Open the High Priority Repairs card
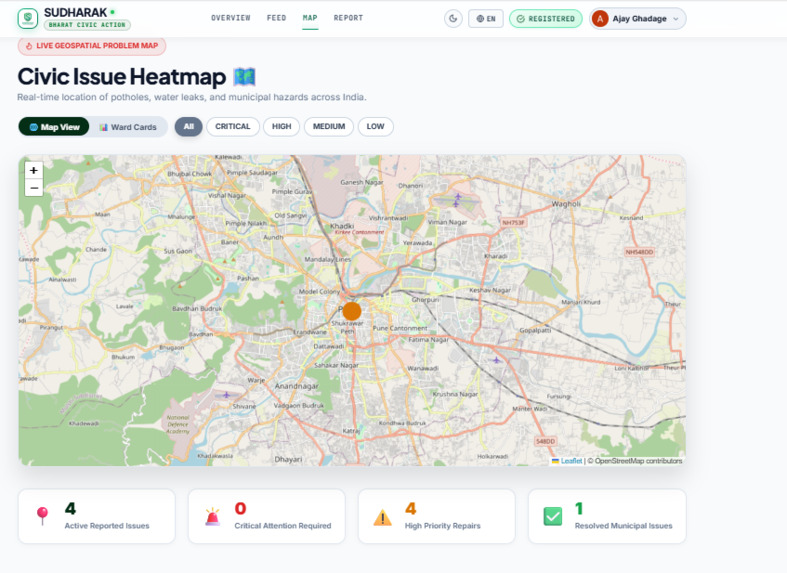Image resolution: width=787 pixels, height=573 pixels. coord(437,516)
